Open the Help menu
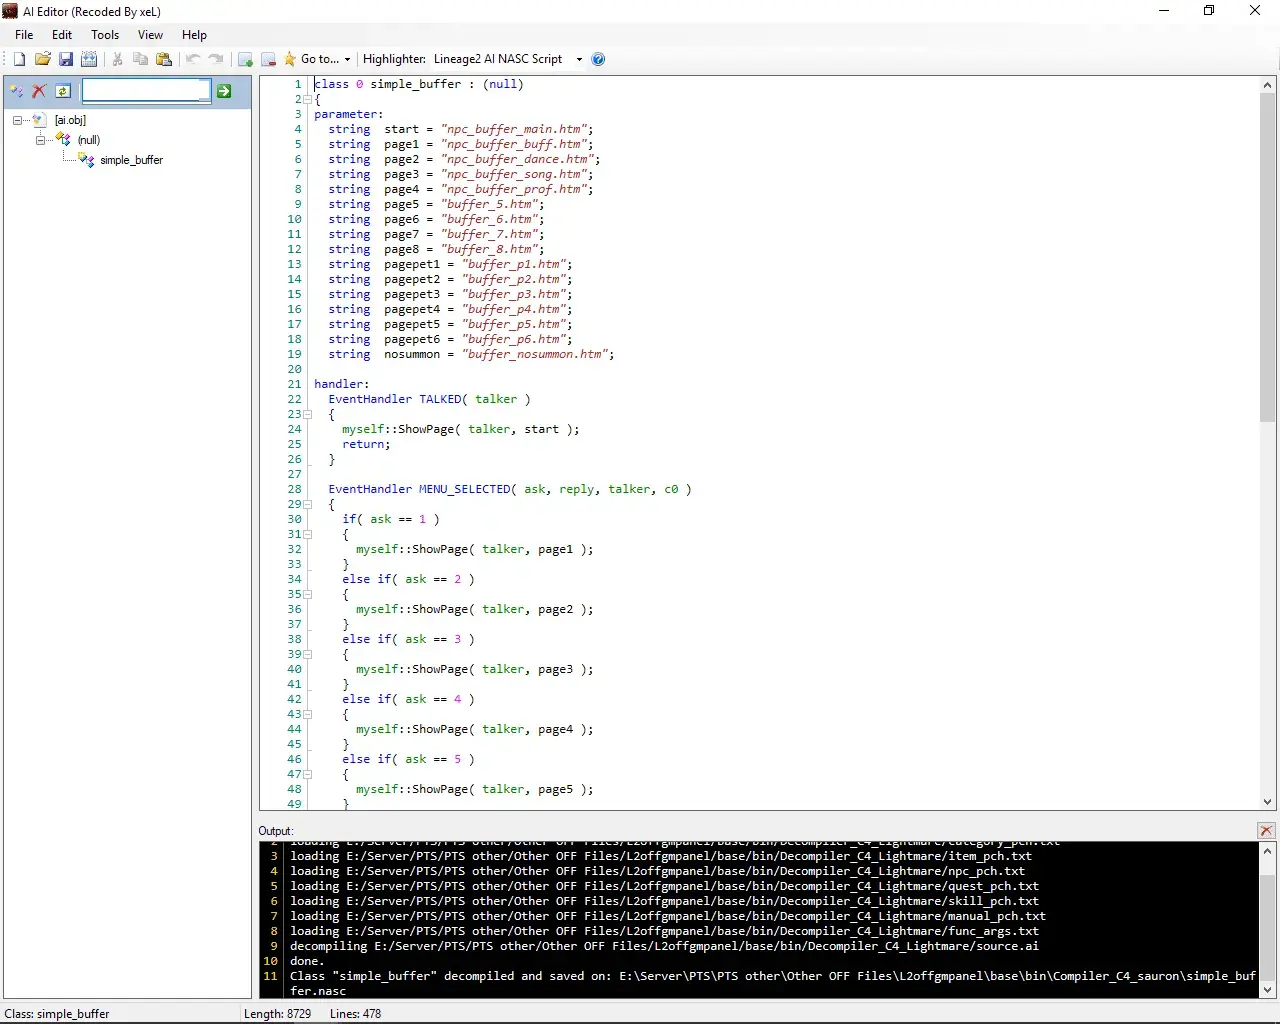Image resolution: width=1280 pixels, height=1024 pixels. [194, 34]
